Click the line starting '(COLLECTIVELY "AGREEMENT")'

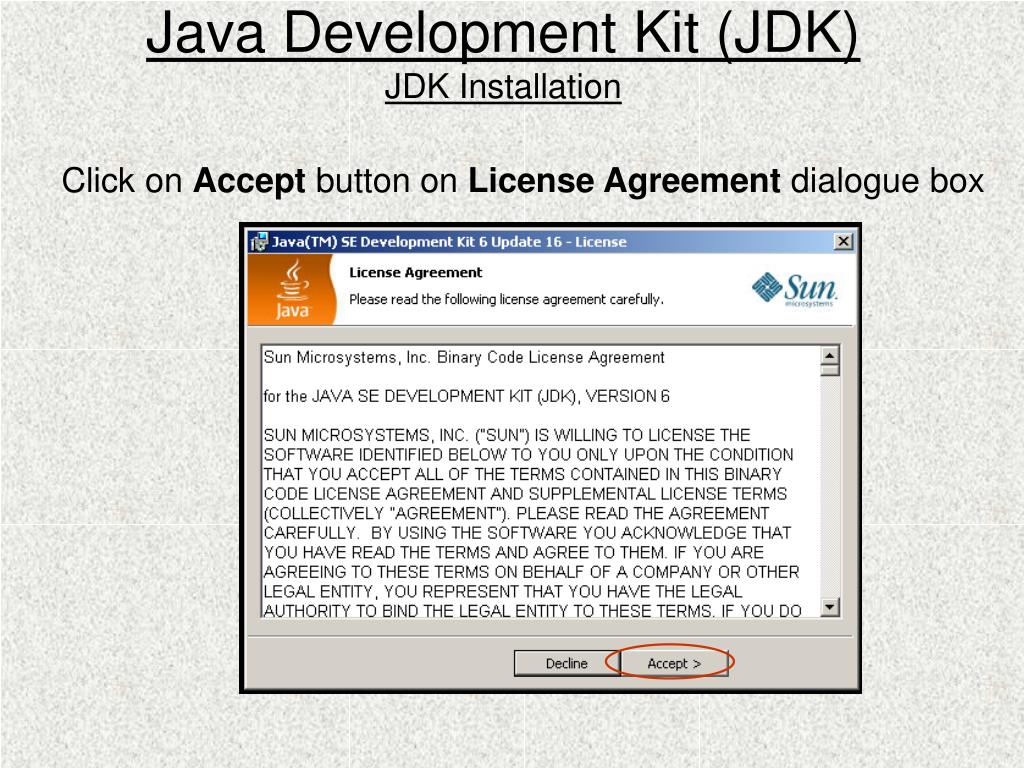pos(516,513)
